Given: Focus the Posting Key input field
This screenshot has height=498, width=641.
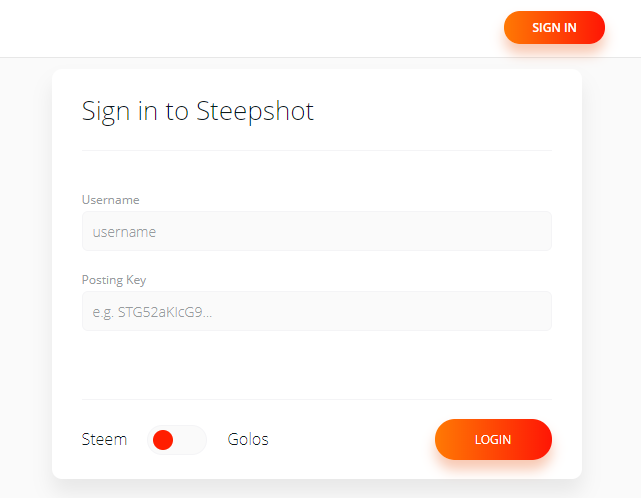Looking at the screenshot, I should point(316,311).
